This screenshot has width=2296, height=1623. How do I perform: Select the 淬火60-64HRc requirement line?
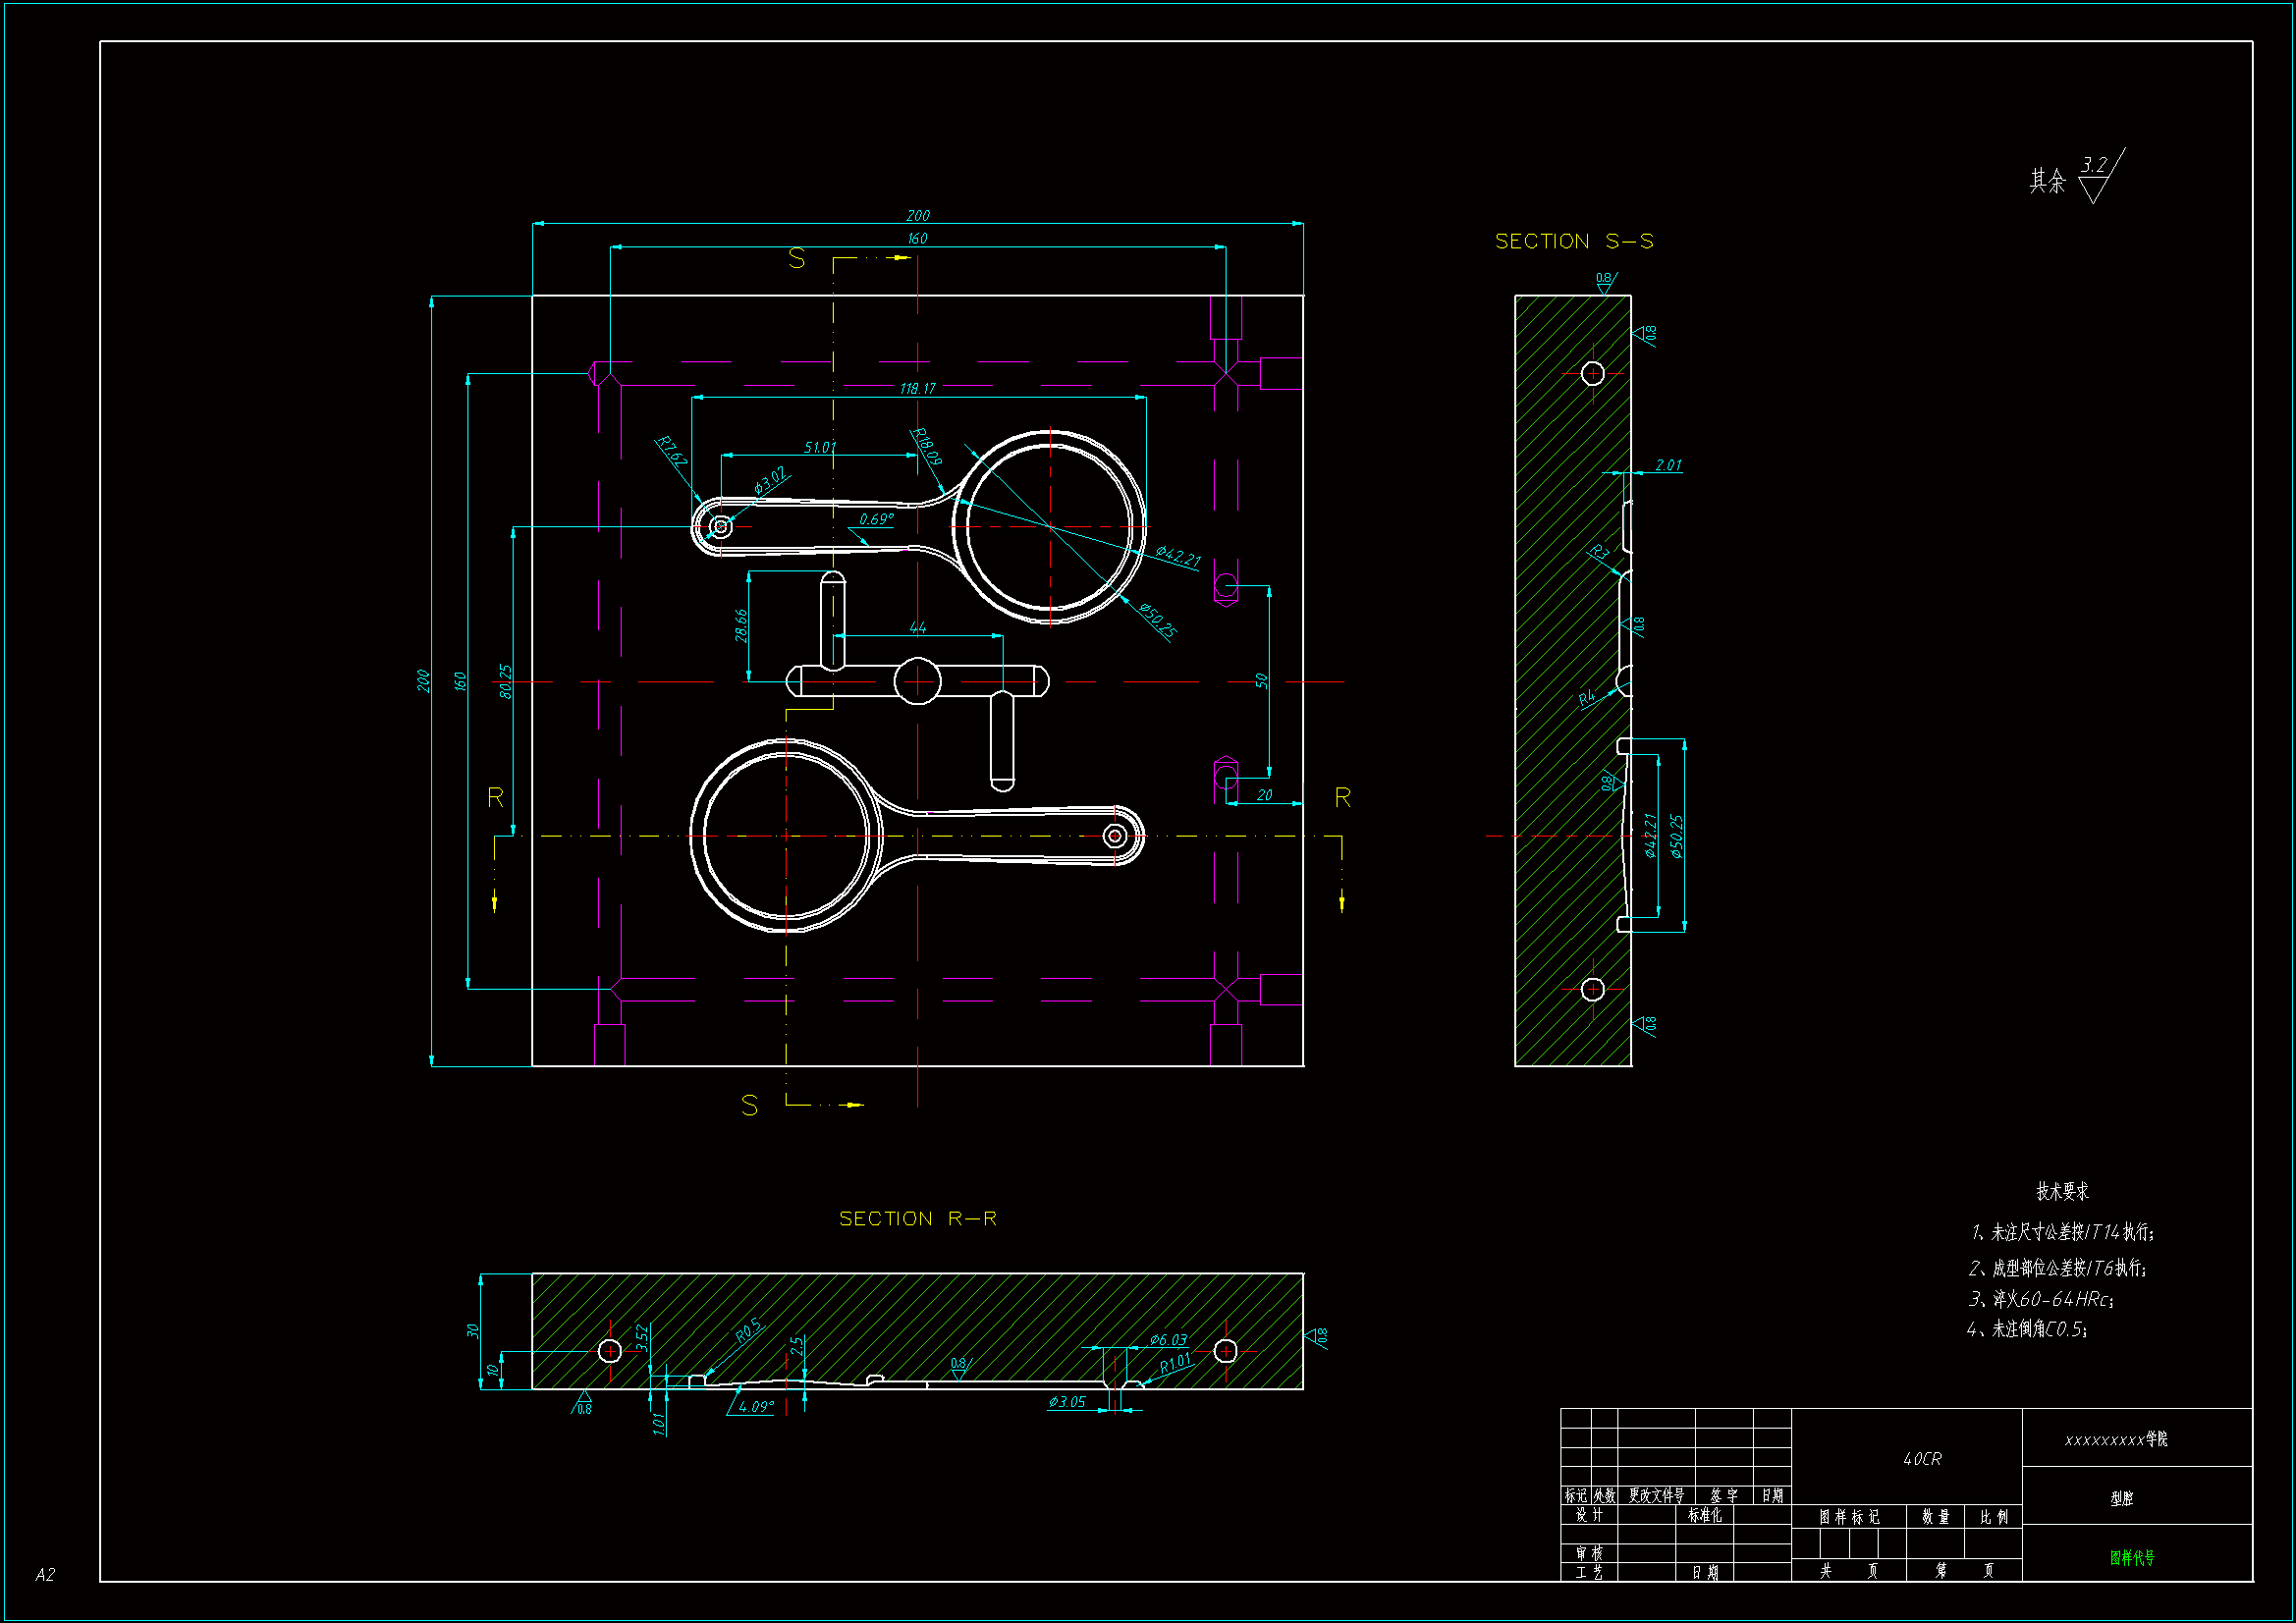pos(2041,1299)
